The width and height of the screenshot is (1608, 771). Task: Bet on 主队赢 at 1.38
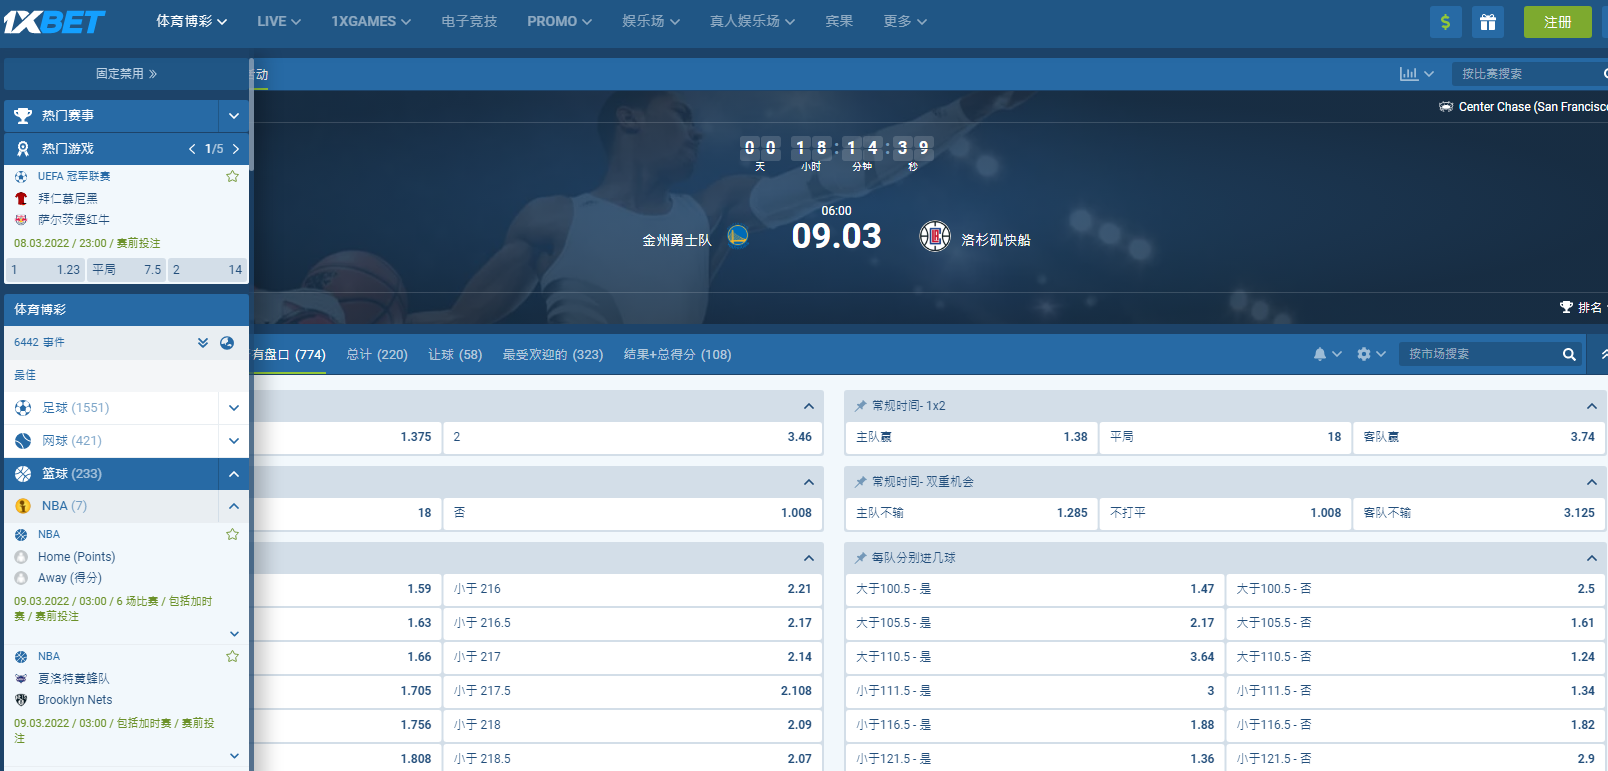coord(971,437)
